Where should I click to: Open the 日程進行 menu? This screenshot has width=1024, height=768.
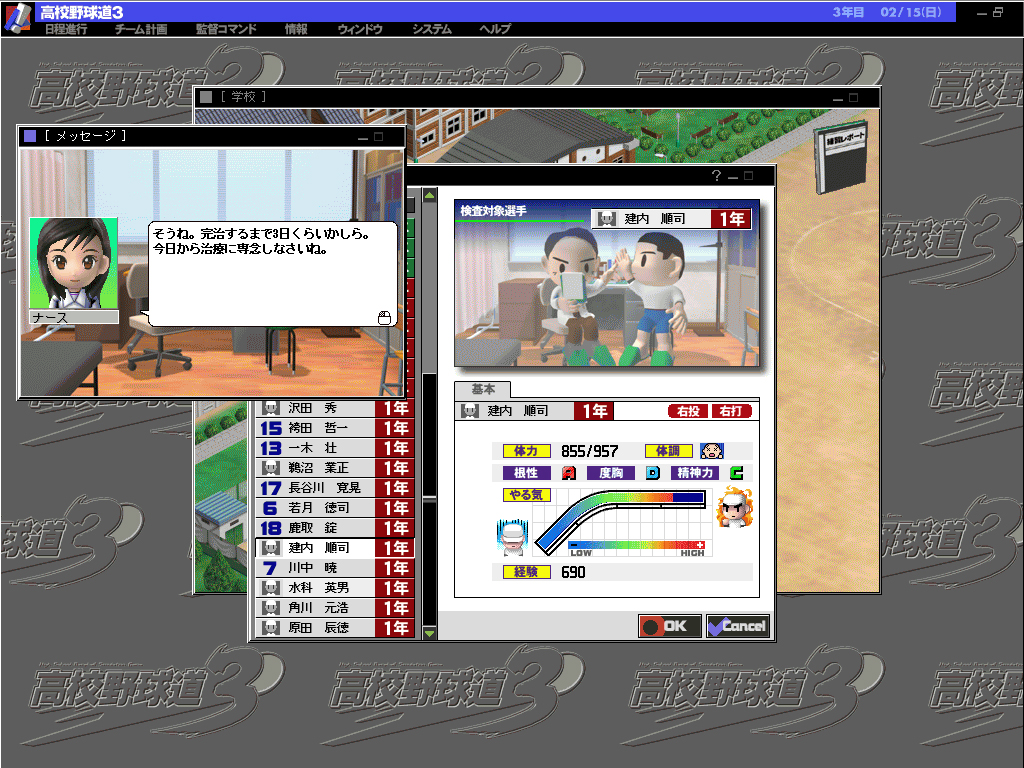pos(66,29)
